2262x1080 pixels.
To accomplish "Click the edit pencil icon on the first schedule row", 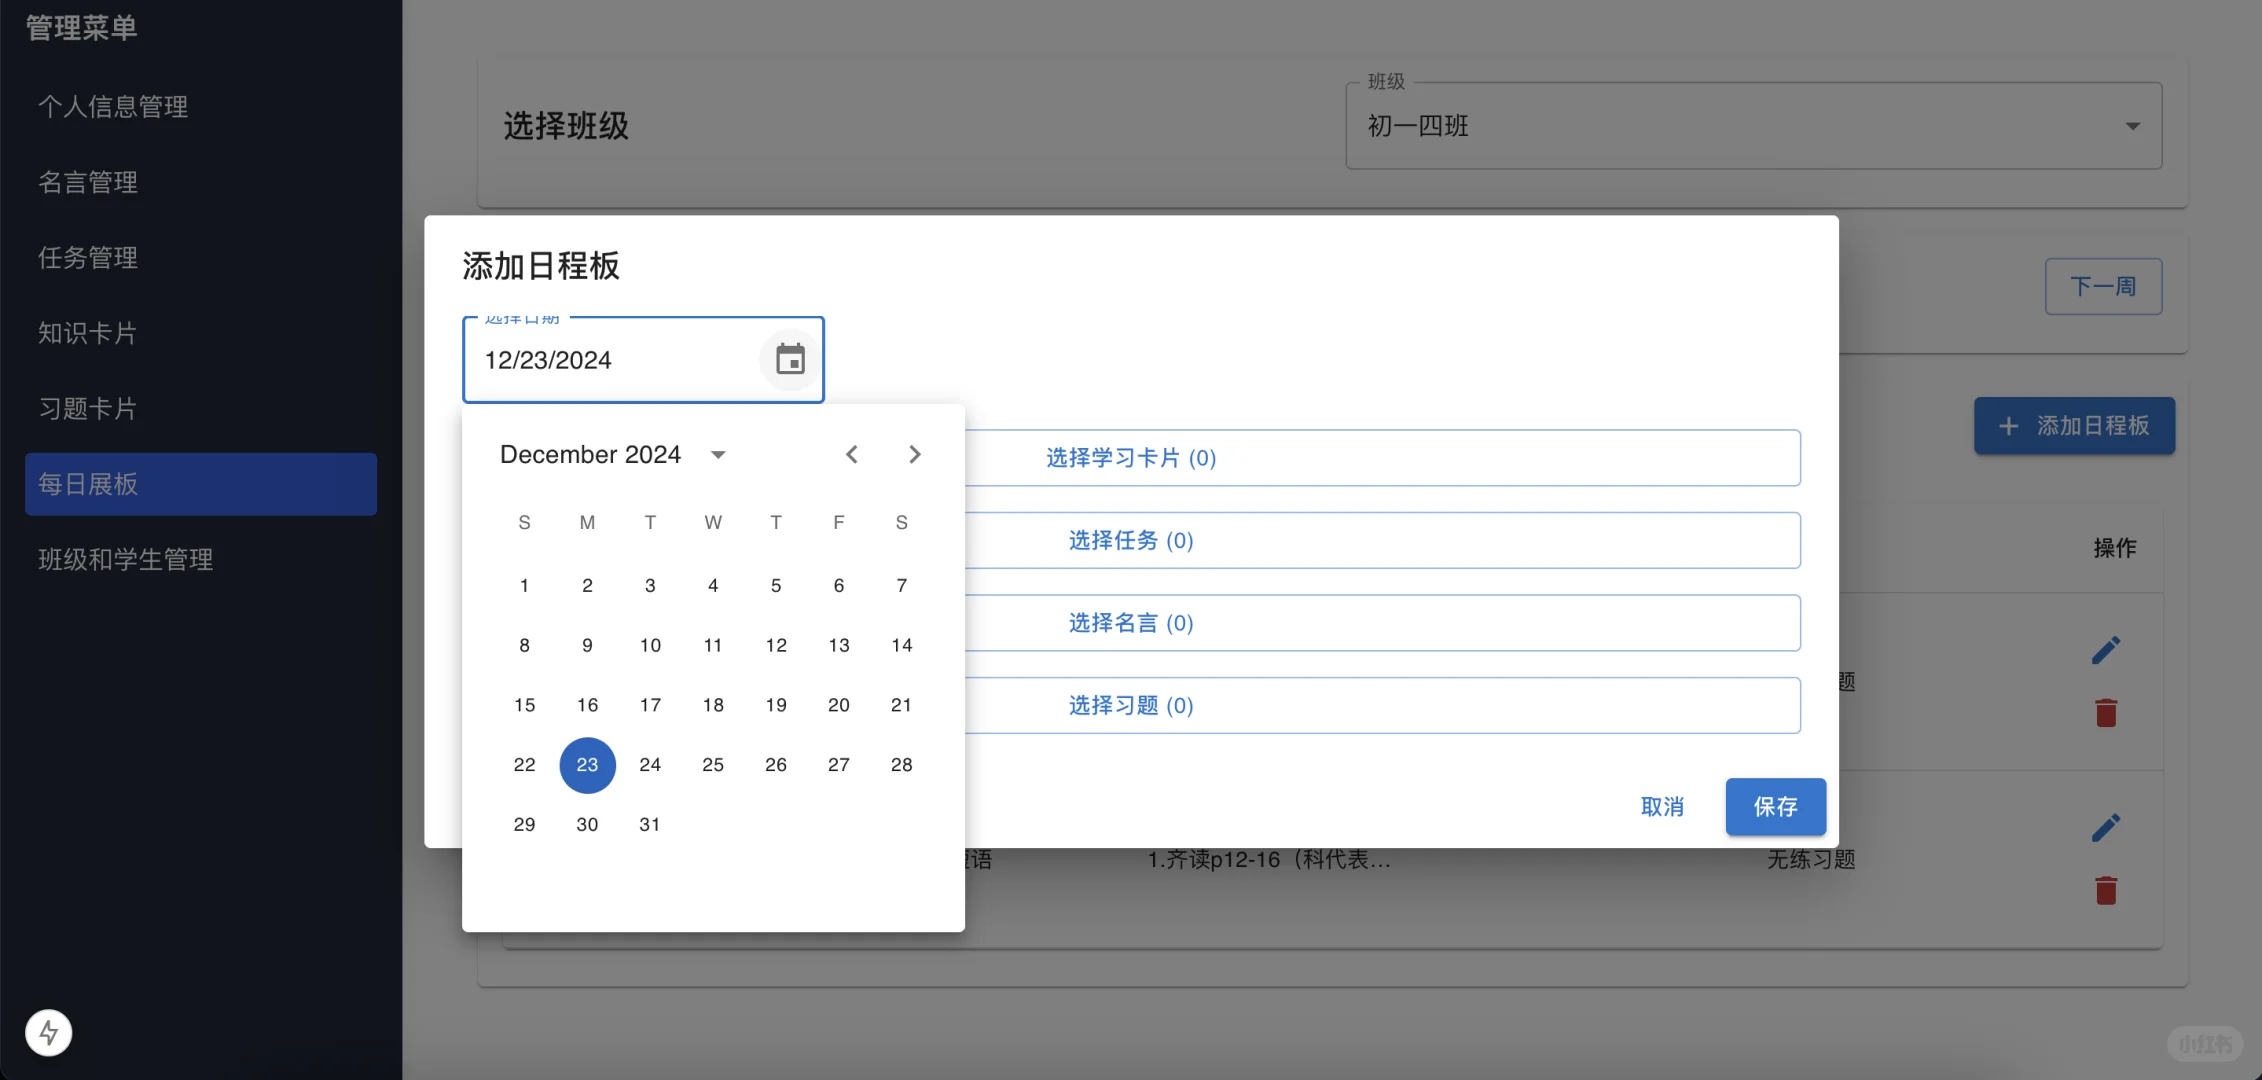I will tap(2106, 648).
